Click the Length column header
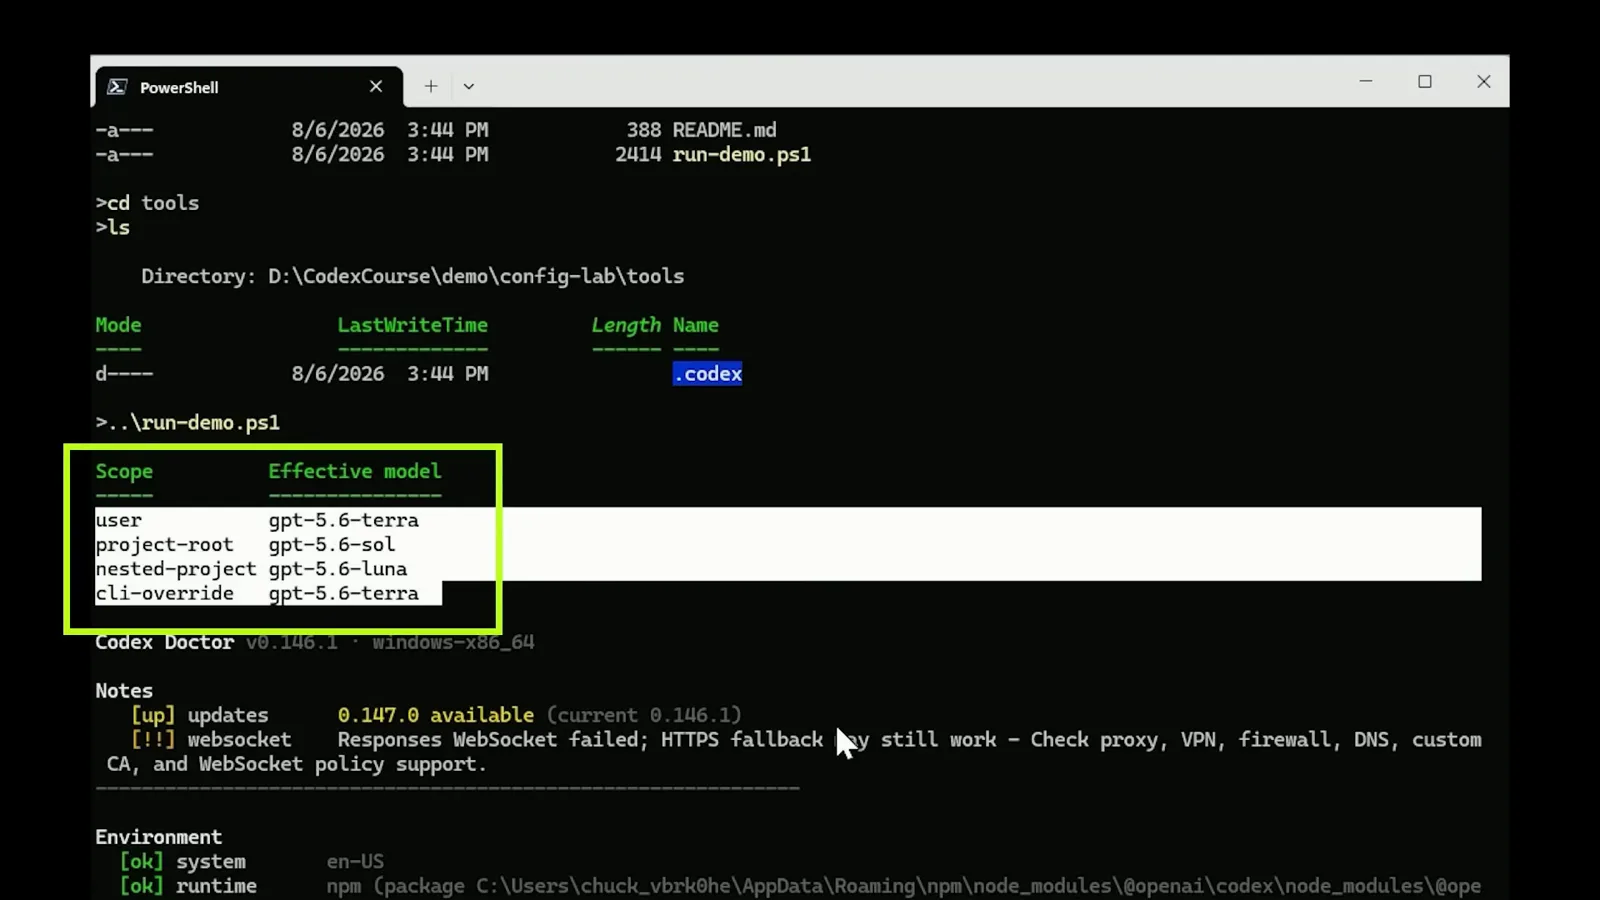 pos(626,325)
